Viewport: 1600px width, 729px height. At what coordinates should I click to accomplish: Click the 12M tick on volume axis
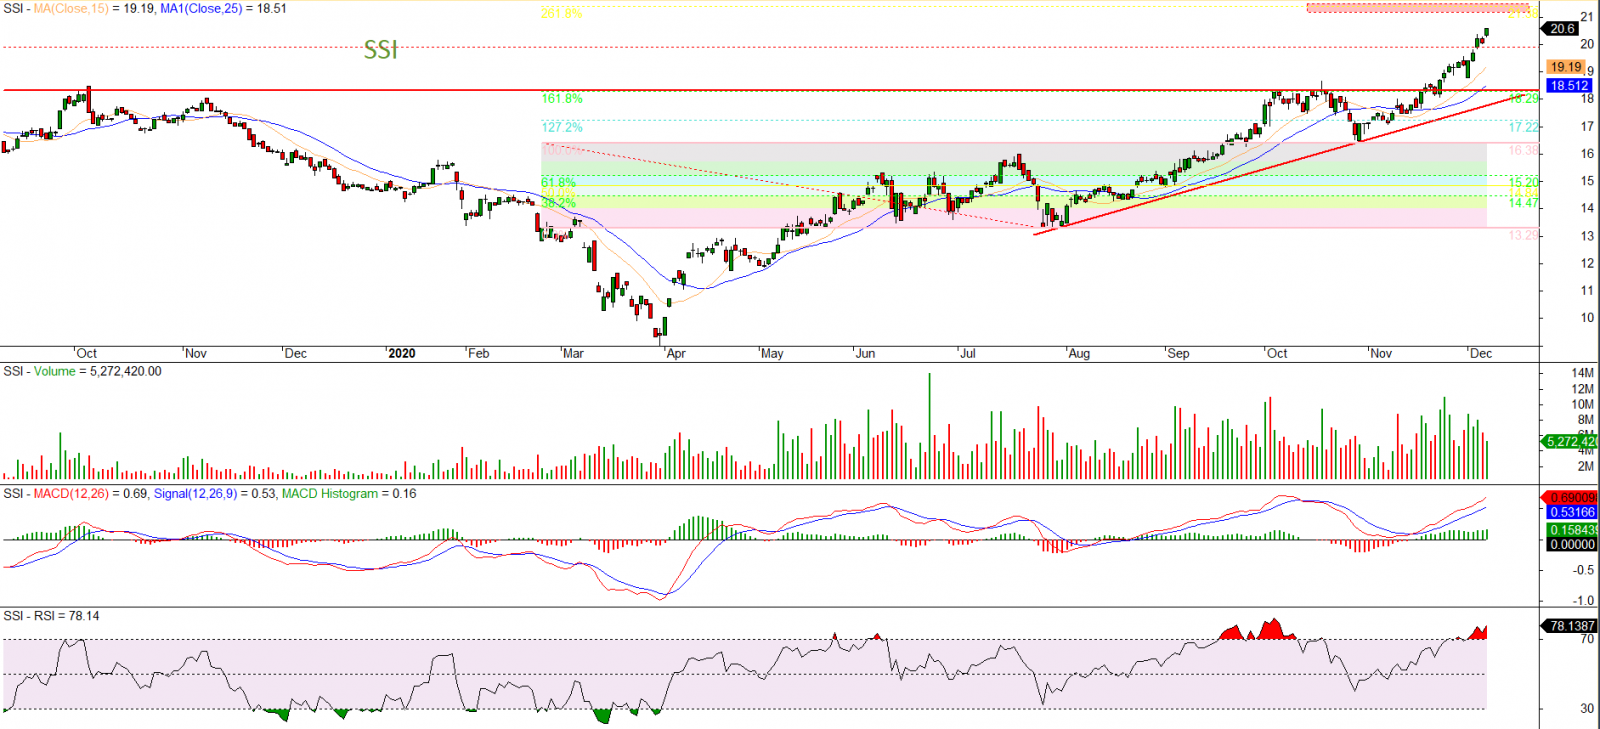[x=1582, y=389]
